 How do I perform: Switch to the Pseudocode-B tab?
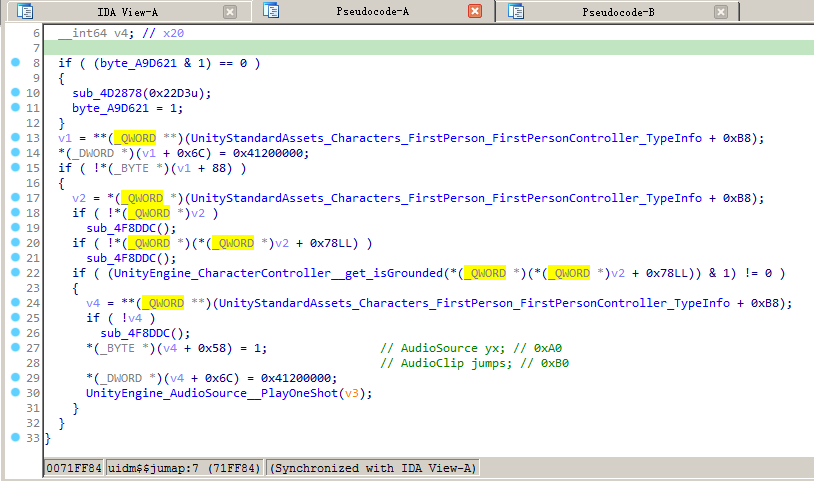(618, 12)
